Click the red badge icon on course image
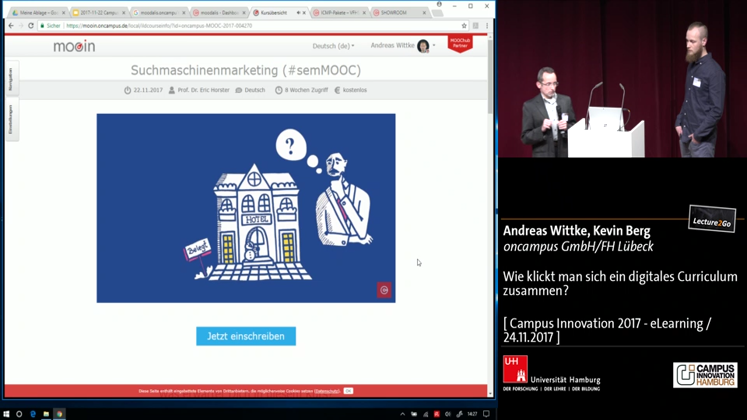This screenshot has width=747, height=420. click(384, 290)
